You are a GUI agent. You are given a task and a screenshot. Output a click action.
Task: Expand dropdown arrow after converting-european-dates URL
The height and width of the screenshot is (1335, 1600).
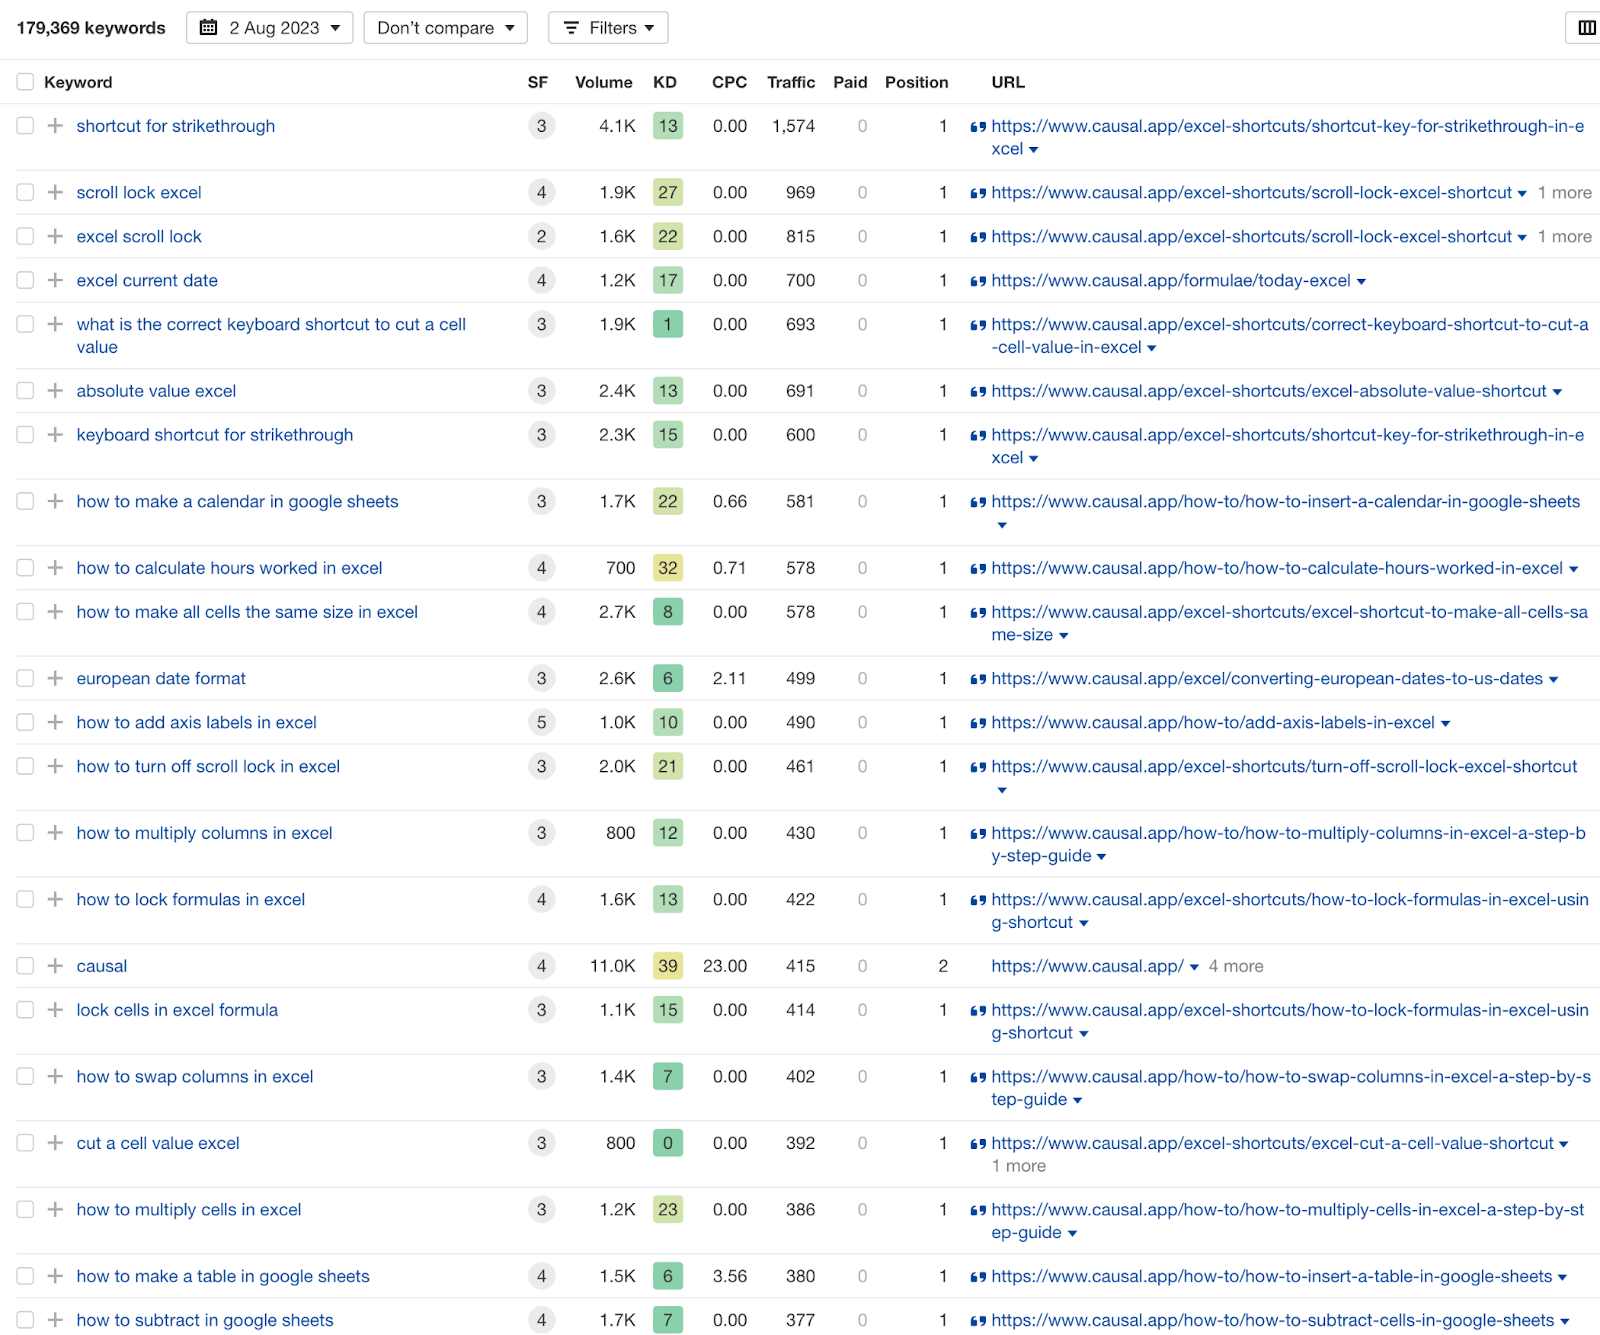pyautogui.click(x=1553, y=680)
